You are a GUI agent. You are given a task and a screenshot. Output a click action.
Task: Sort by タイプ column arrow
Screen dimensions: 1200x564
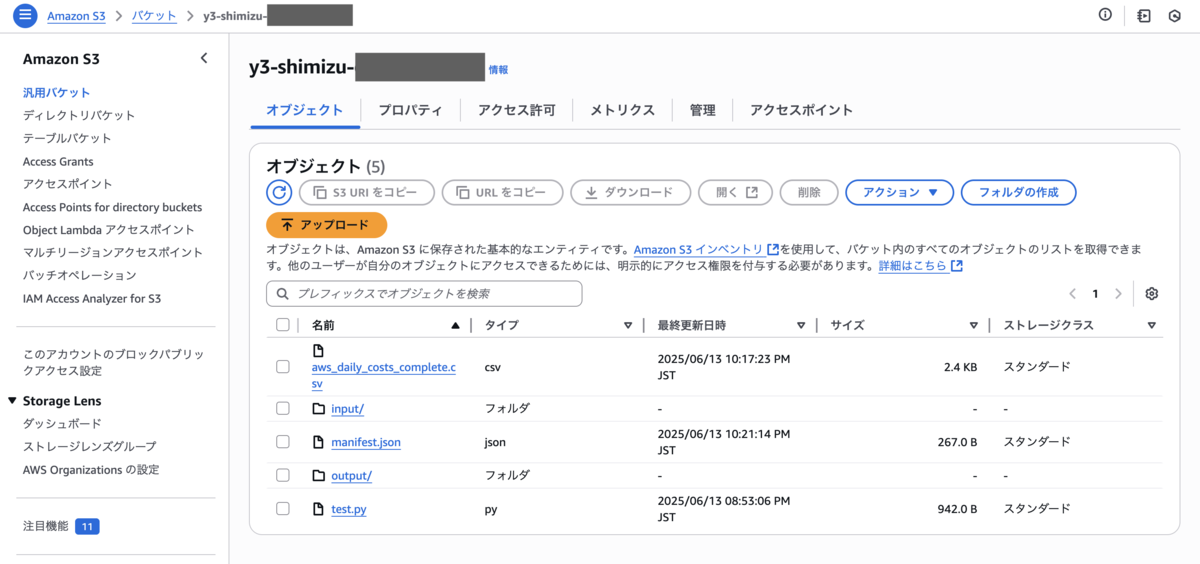tap(628, 326)
